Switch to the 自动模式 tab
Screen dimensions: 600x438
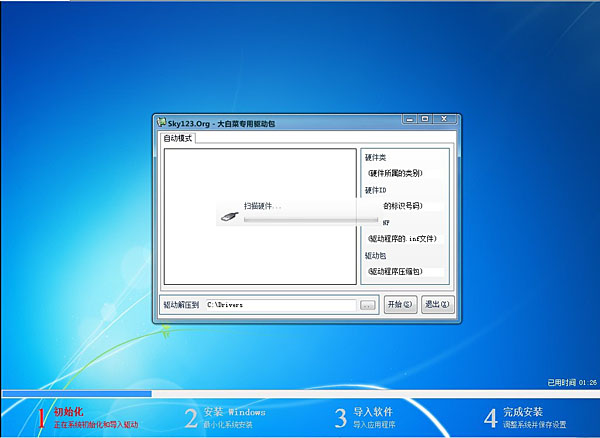pyautogui.click(x=177, y=138)
